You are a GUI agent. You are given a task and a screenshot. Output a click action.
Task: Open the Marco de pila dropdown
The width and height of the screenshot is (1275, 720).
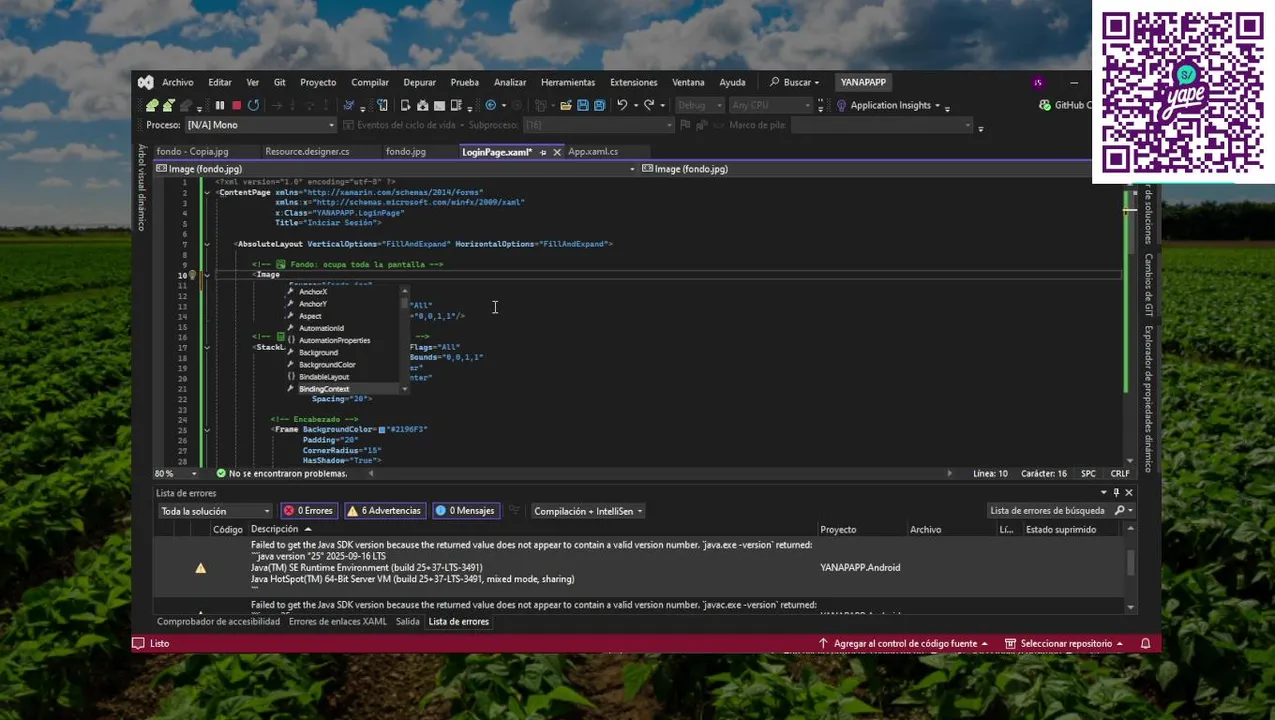(882, 125)
